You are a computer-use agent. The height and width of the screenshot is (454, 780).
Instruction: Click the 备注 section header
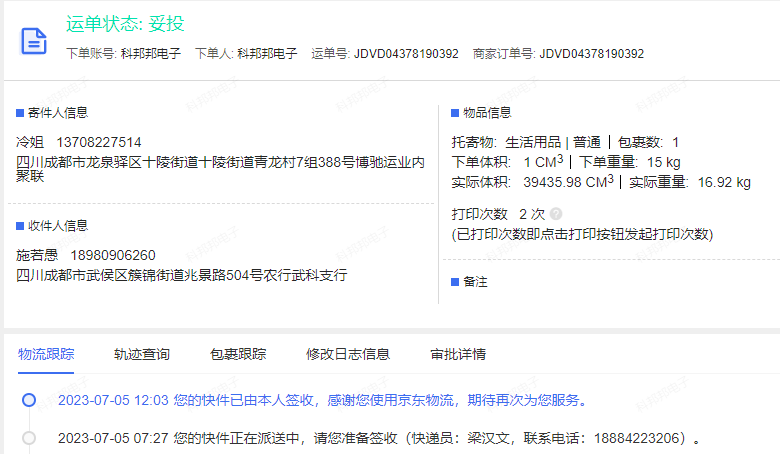click(470, 282)
